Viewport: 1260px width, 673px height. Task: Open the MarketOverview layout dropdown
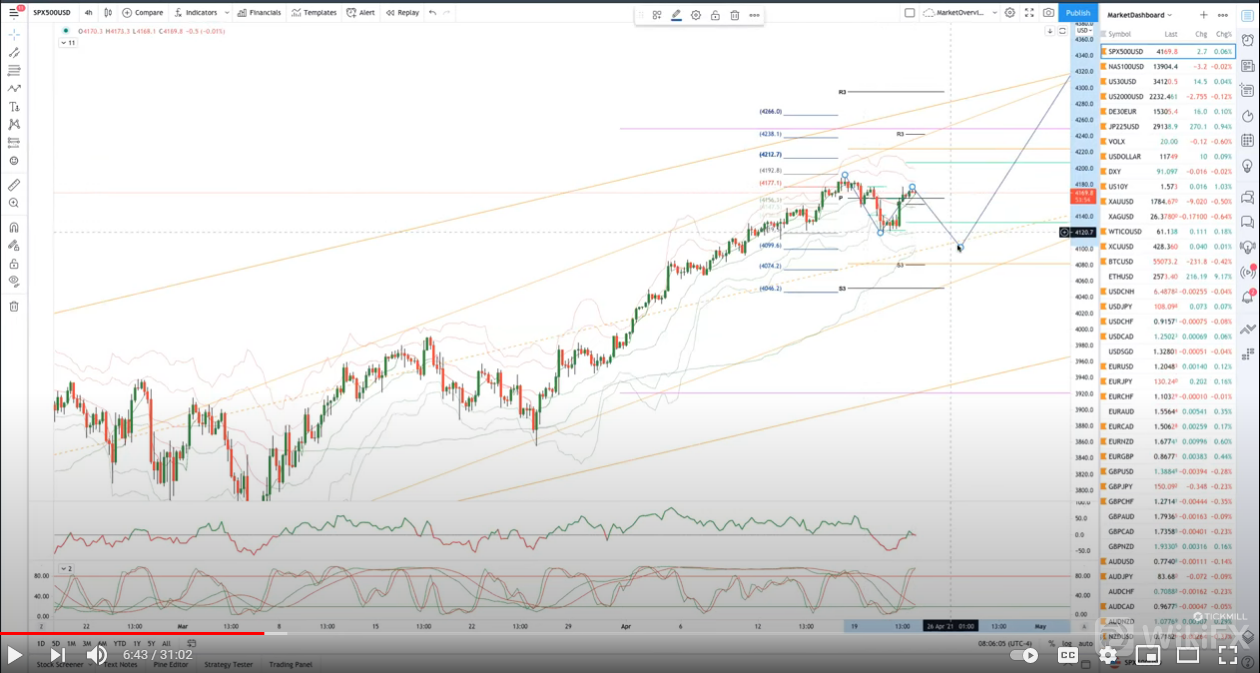[960, 13]
